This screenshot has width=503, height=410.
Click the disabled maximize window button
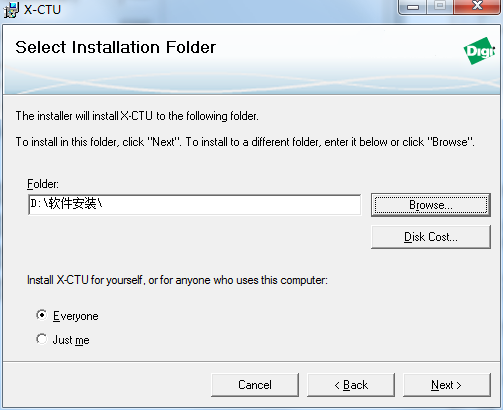pyautogui.click(x=440, y=7)
